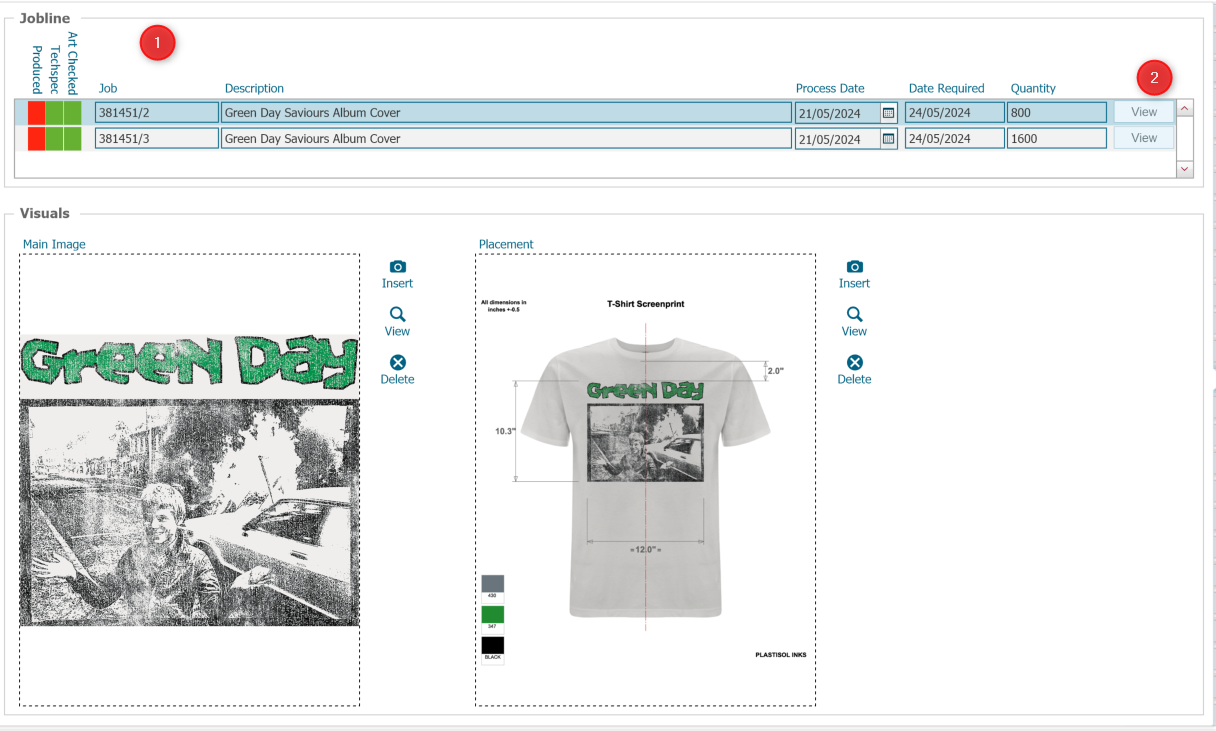This screenshot has height=731, width=1216.
Task: Click red Produced status cell for job 381451/3
Action: pos(37,138)
